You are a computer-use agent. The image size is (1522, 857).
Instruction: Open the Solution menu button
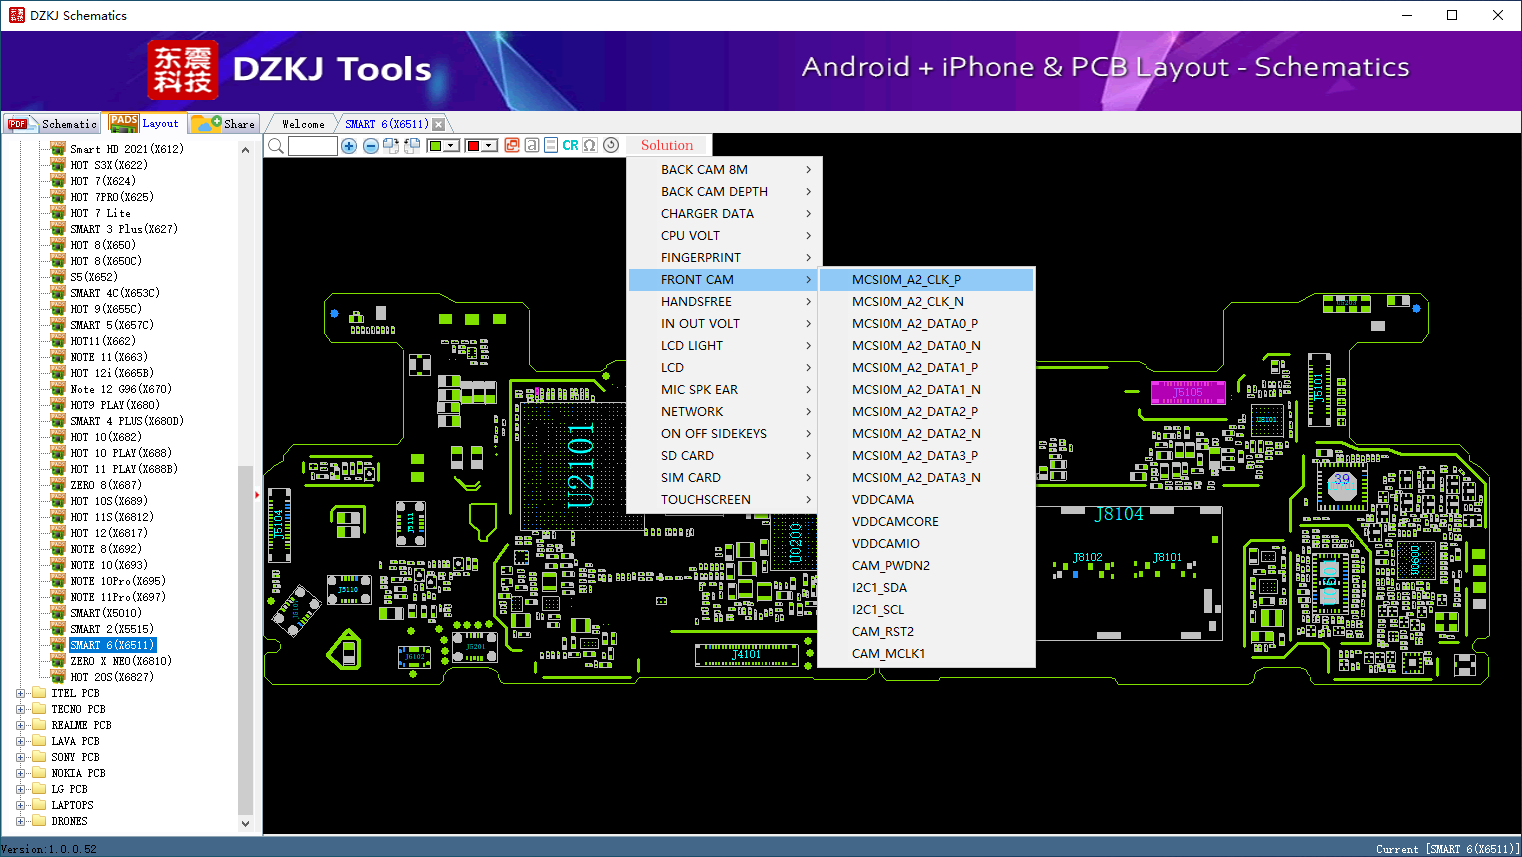667,145
